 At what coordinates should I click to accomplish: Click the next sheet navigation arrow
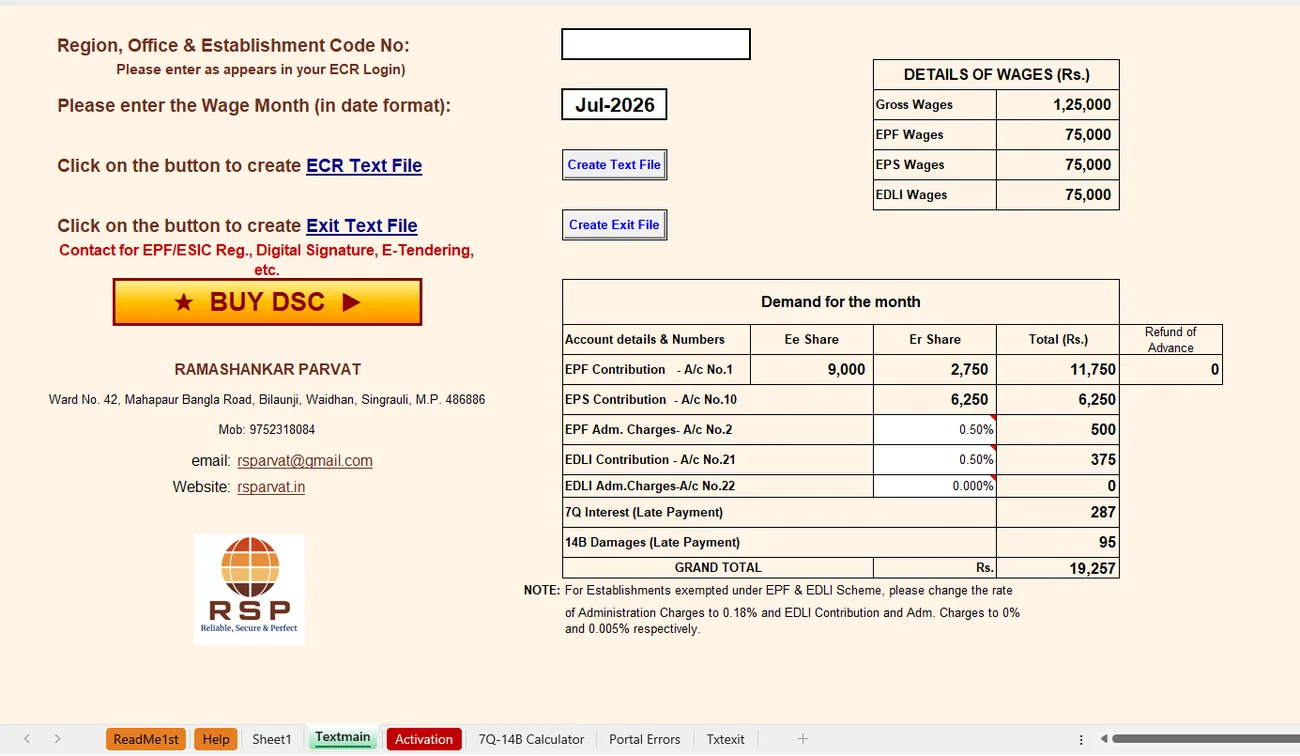(58, 739)
